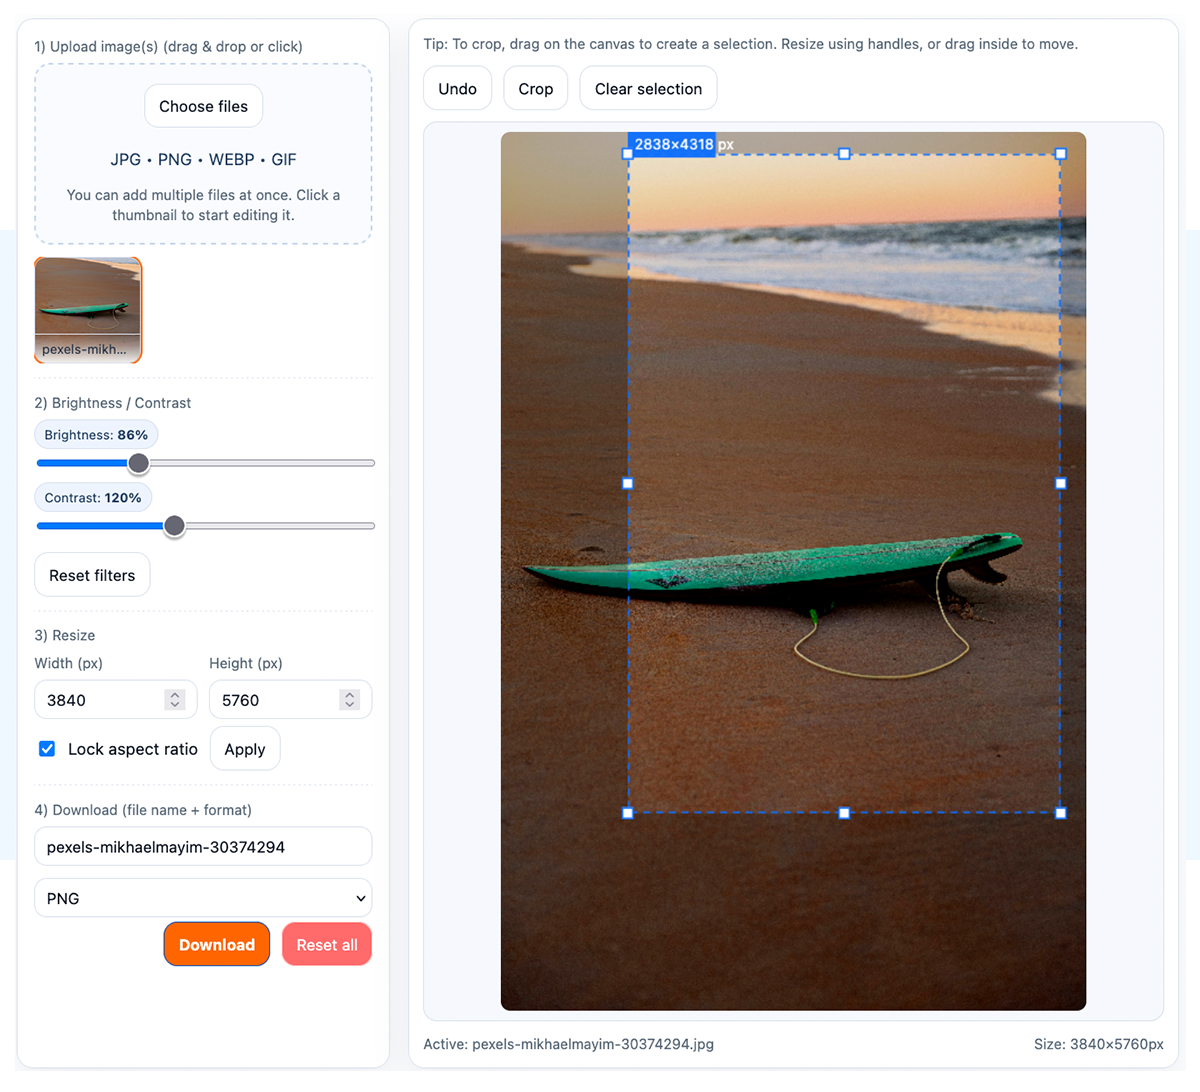Click the bottom-center crop selection handle

point(844,813)
